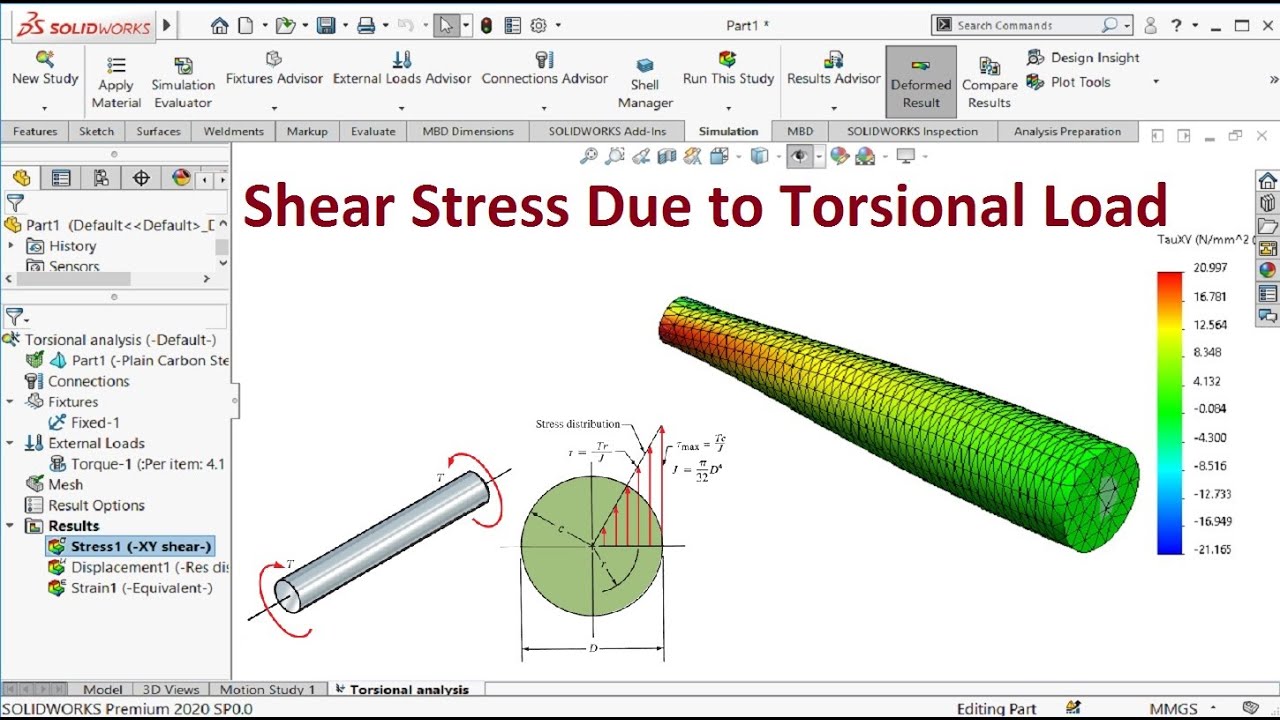Launch the Fixtures Advisor
Screen dimensions: 1280x720
click(274, 68)
